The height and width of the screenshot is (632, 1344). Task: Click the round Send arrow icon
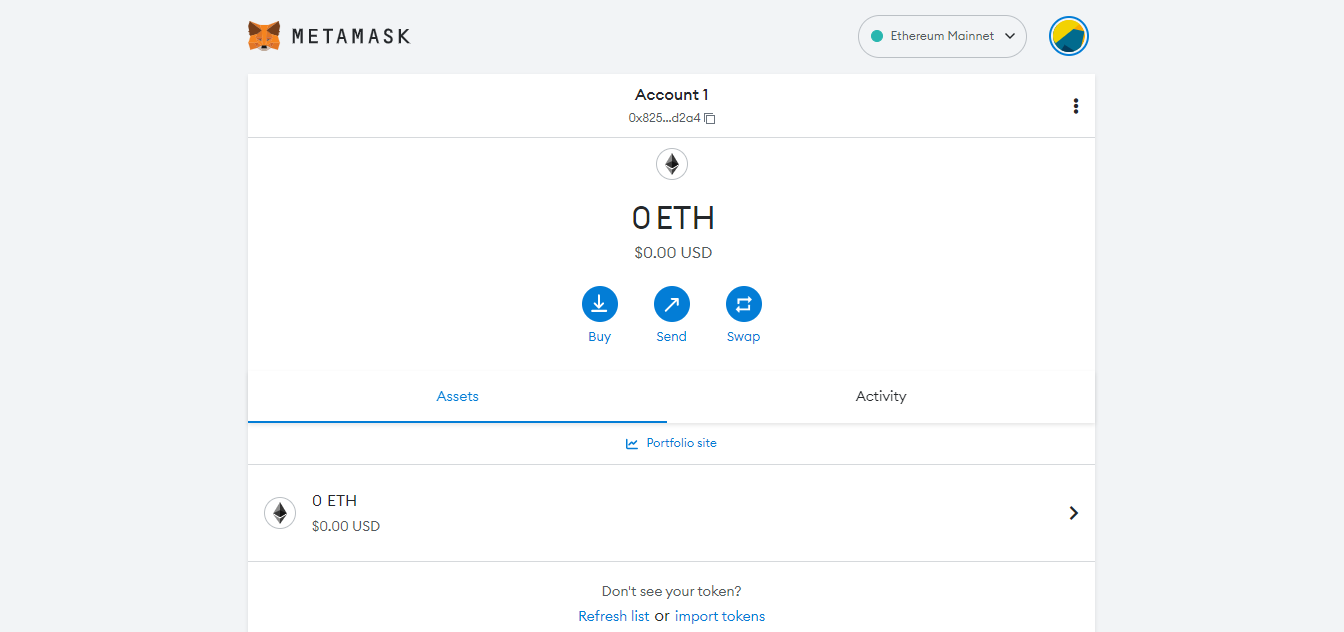(672, 304)
